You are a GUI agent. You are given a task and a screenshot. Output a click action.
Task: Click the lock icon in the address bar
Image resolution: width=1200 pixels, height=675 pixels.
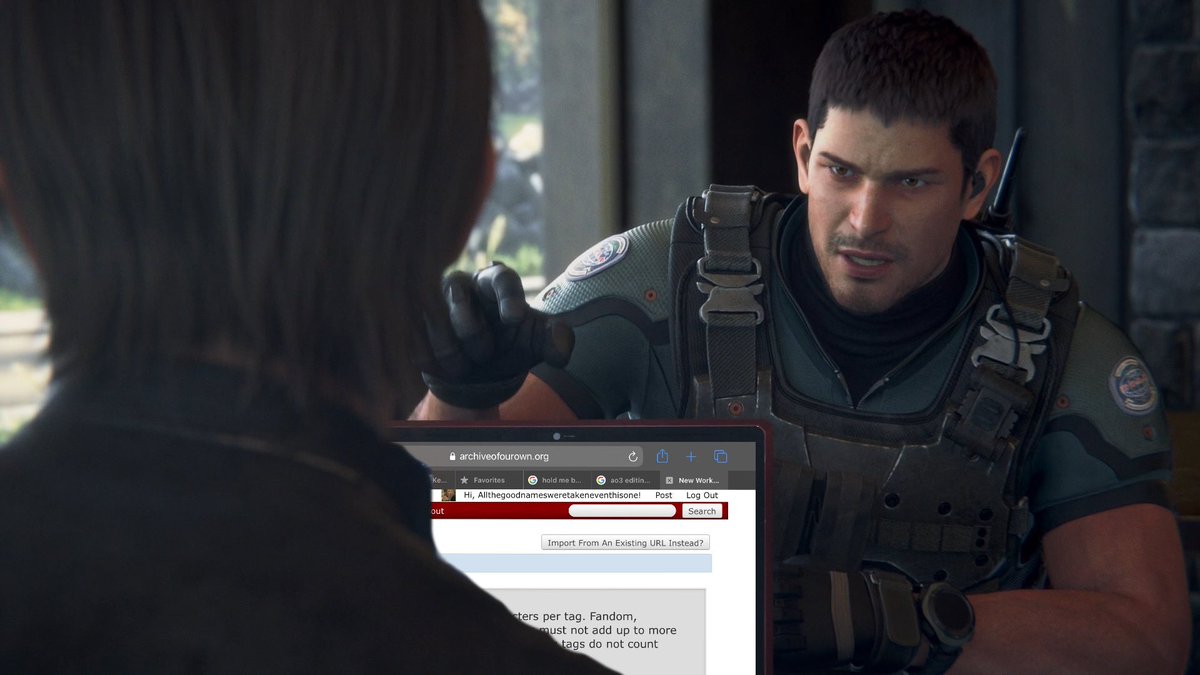[x=453, y=456]
